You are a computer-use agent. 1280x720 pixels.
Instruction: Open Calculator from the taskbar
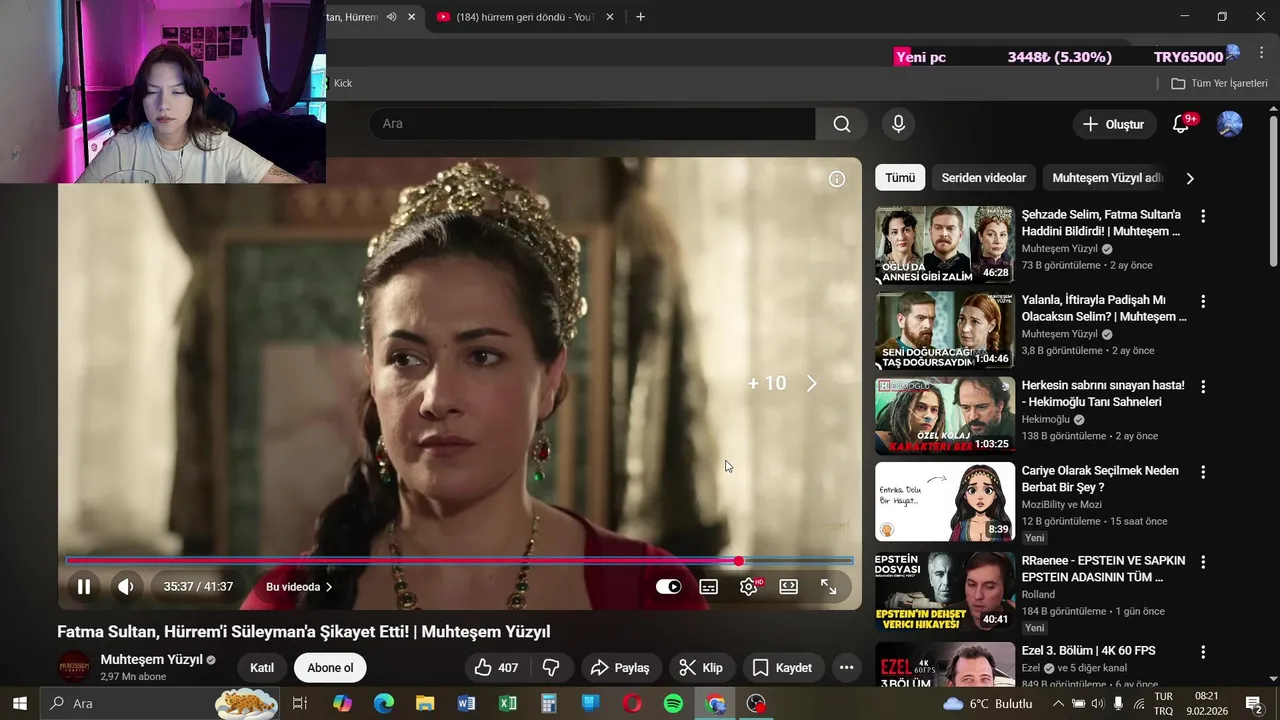pyautogui.click(x=549, y=703)
